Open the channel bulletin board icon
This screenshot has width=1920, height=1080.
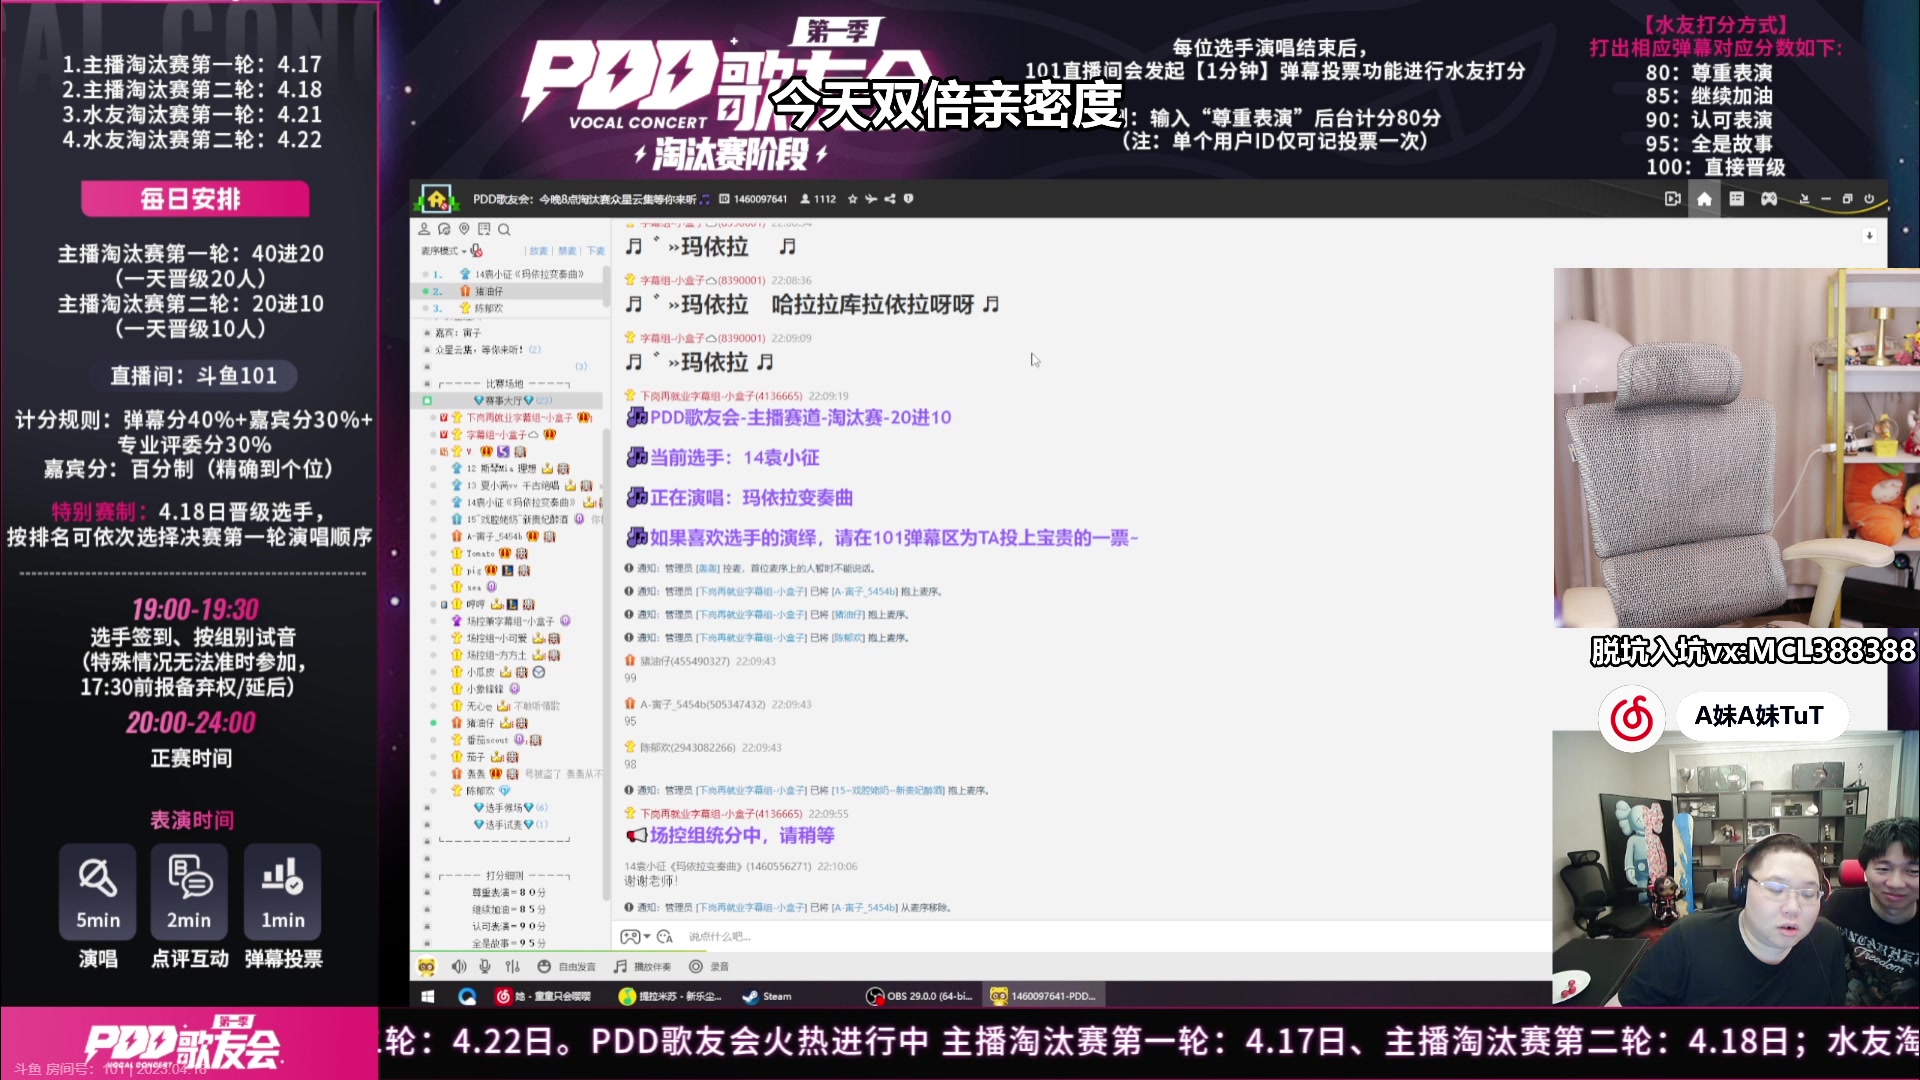[x=484, y=229]
